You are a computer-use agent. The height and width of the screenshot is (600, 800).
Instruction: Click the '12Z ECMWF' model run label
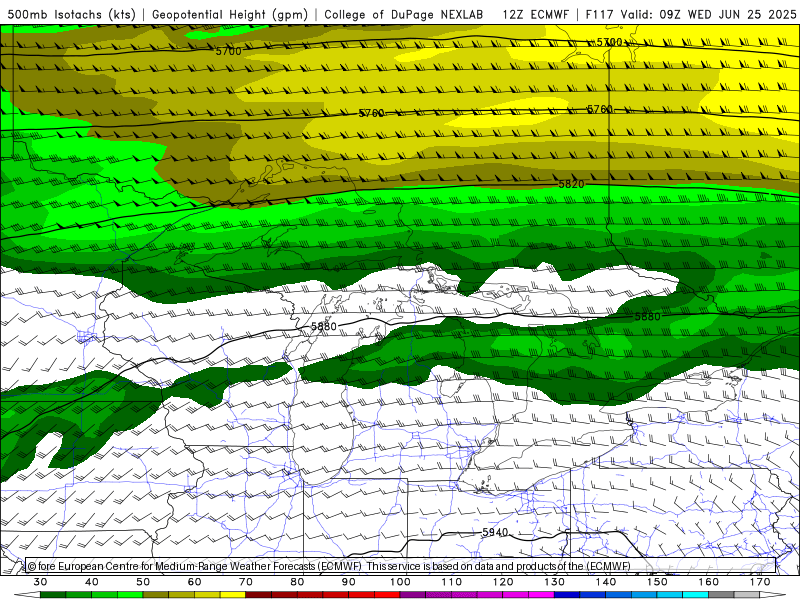click(535, 15)
